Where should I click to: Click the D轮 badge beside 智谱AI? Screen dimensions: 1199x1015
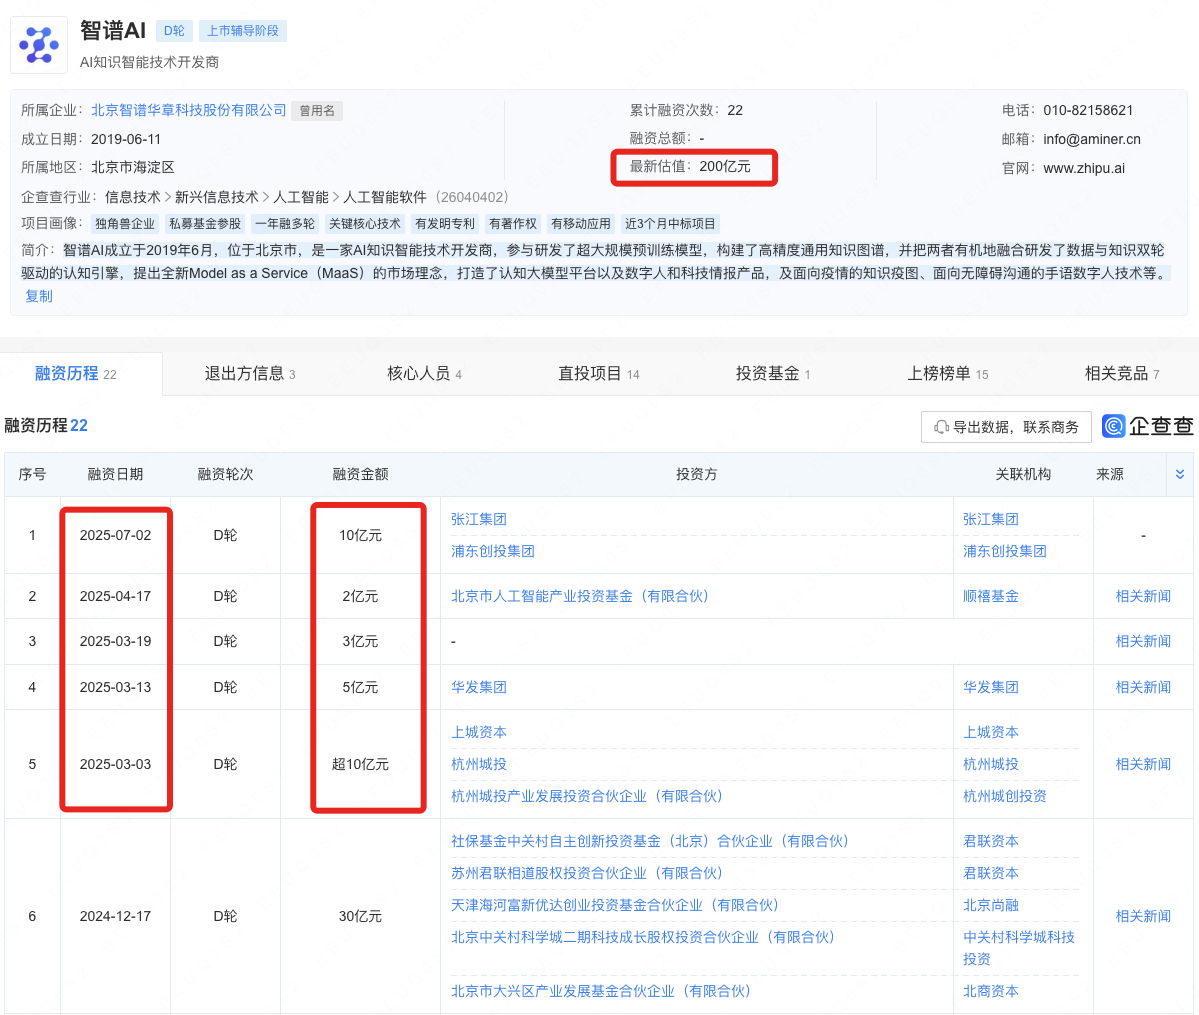tap(173, 30)
